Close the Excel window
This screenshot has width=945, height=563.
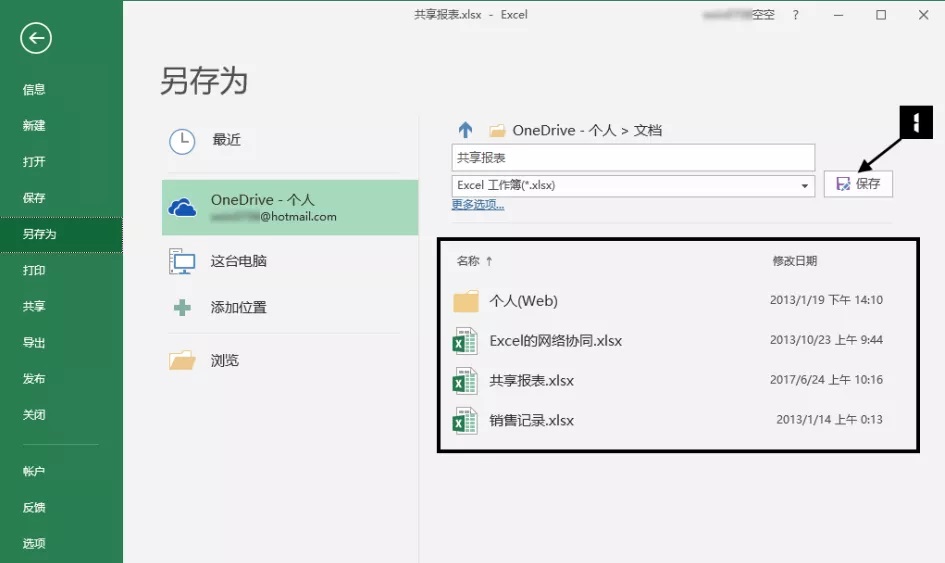pos(923,15)
